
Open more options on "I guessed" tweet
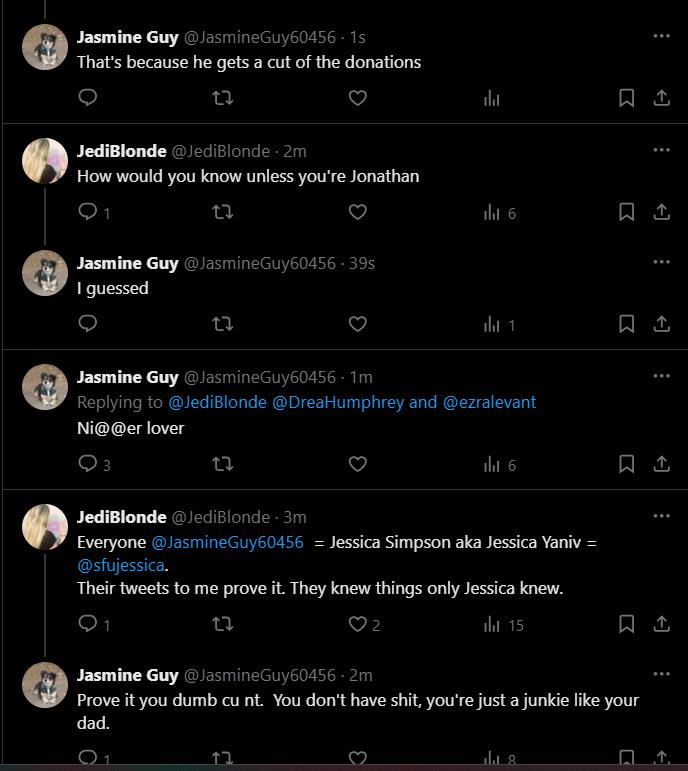point(661,262)
